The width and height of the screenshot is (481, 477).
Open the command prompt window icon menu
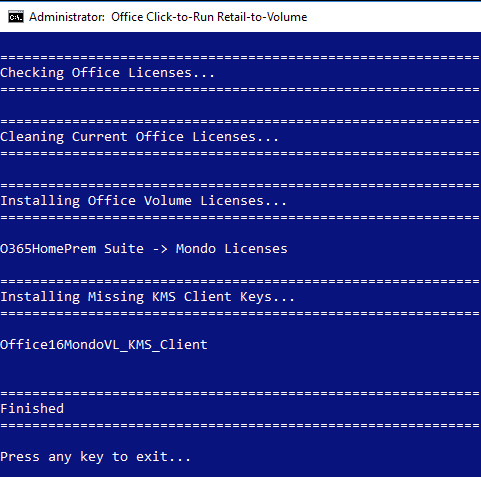16,17
